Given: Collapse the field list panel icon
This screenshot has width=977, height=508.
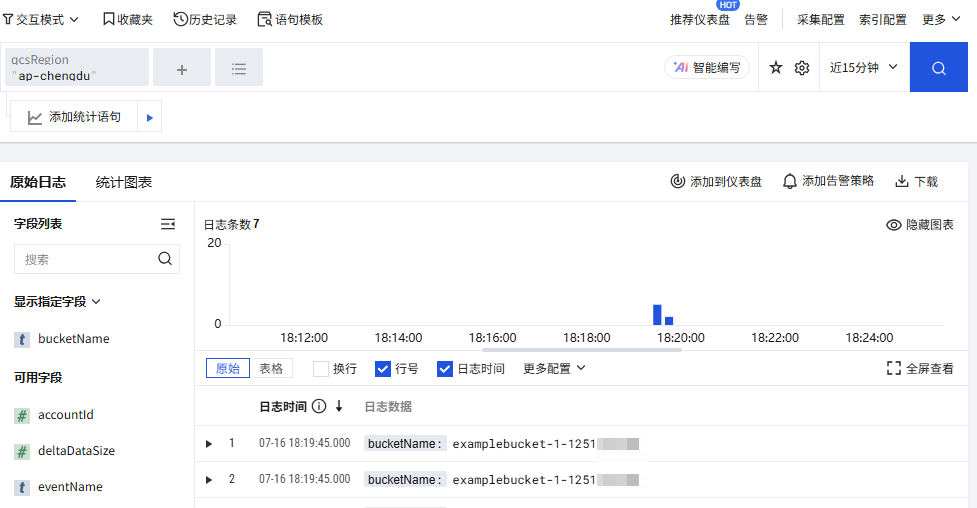Looking at the screenshot, I should (x=168, y=224).
